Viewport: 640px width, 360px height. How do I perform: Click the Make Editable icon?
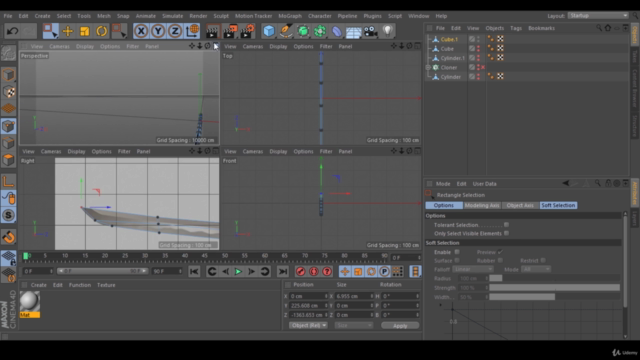coord(9,53)
